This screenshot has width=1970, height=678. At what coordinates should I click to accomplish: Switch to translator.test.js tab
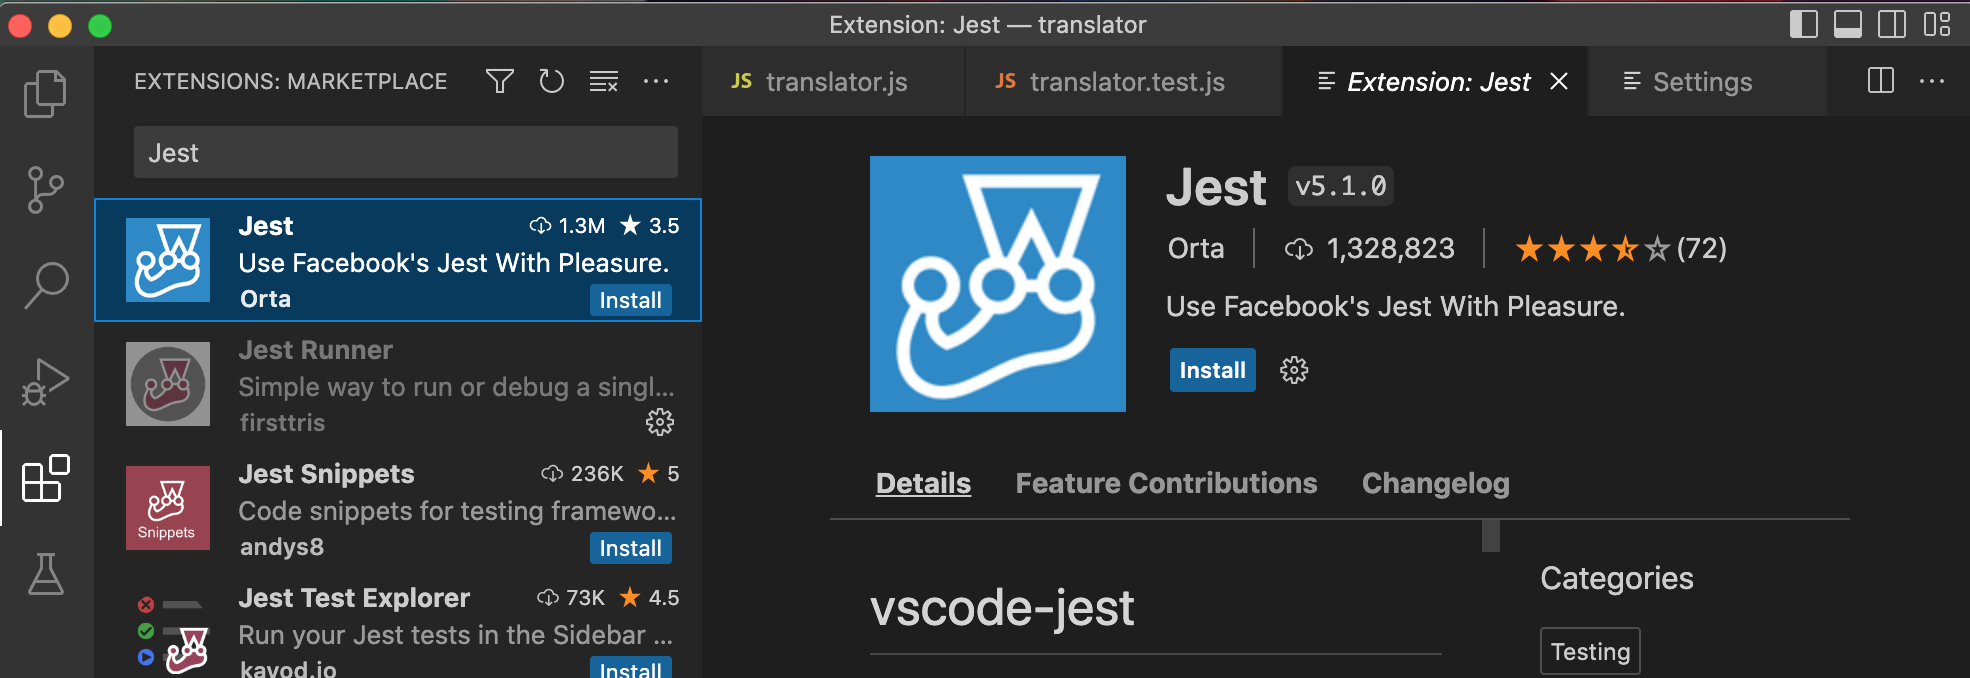(x=1123, y=82)
